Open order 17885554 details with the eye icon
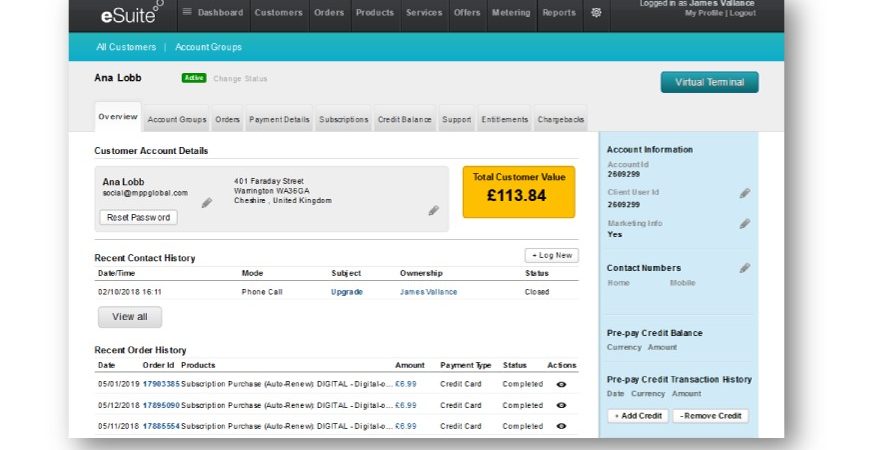874x450 pixels. tap(561, 426)
